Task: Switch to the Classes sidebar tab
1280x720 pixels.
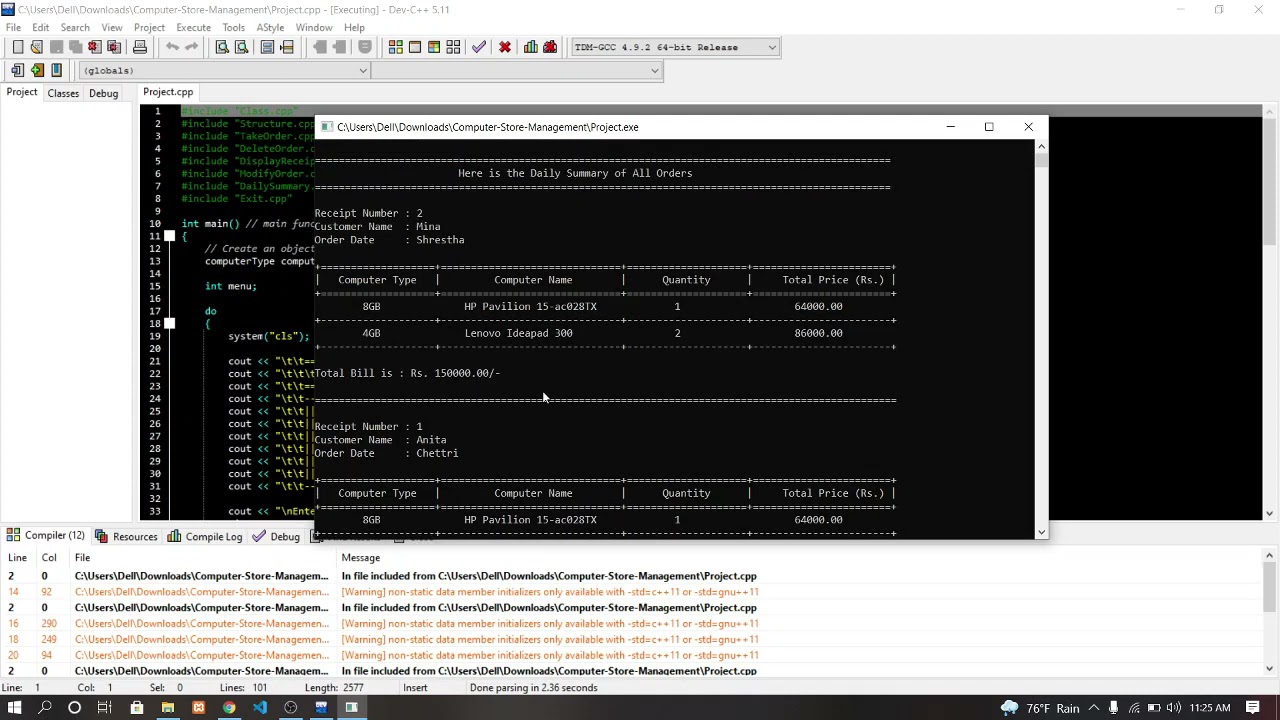Action: [63, 93]
